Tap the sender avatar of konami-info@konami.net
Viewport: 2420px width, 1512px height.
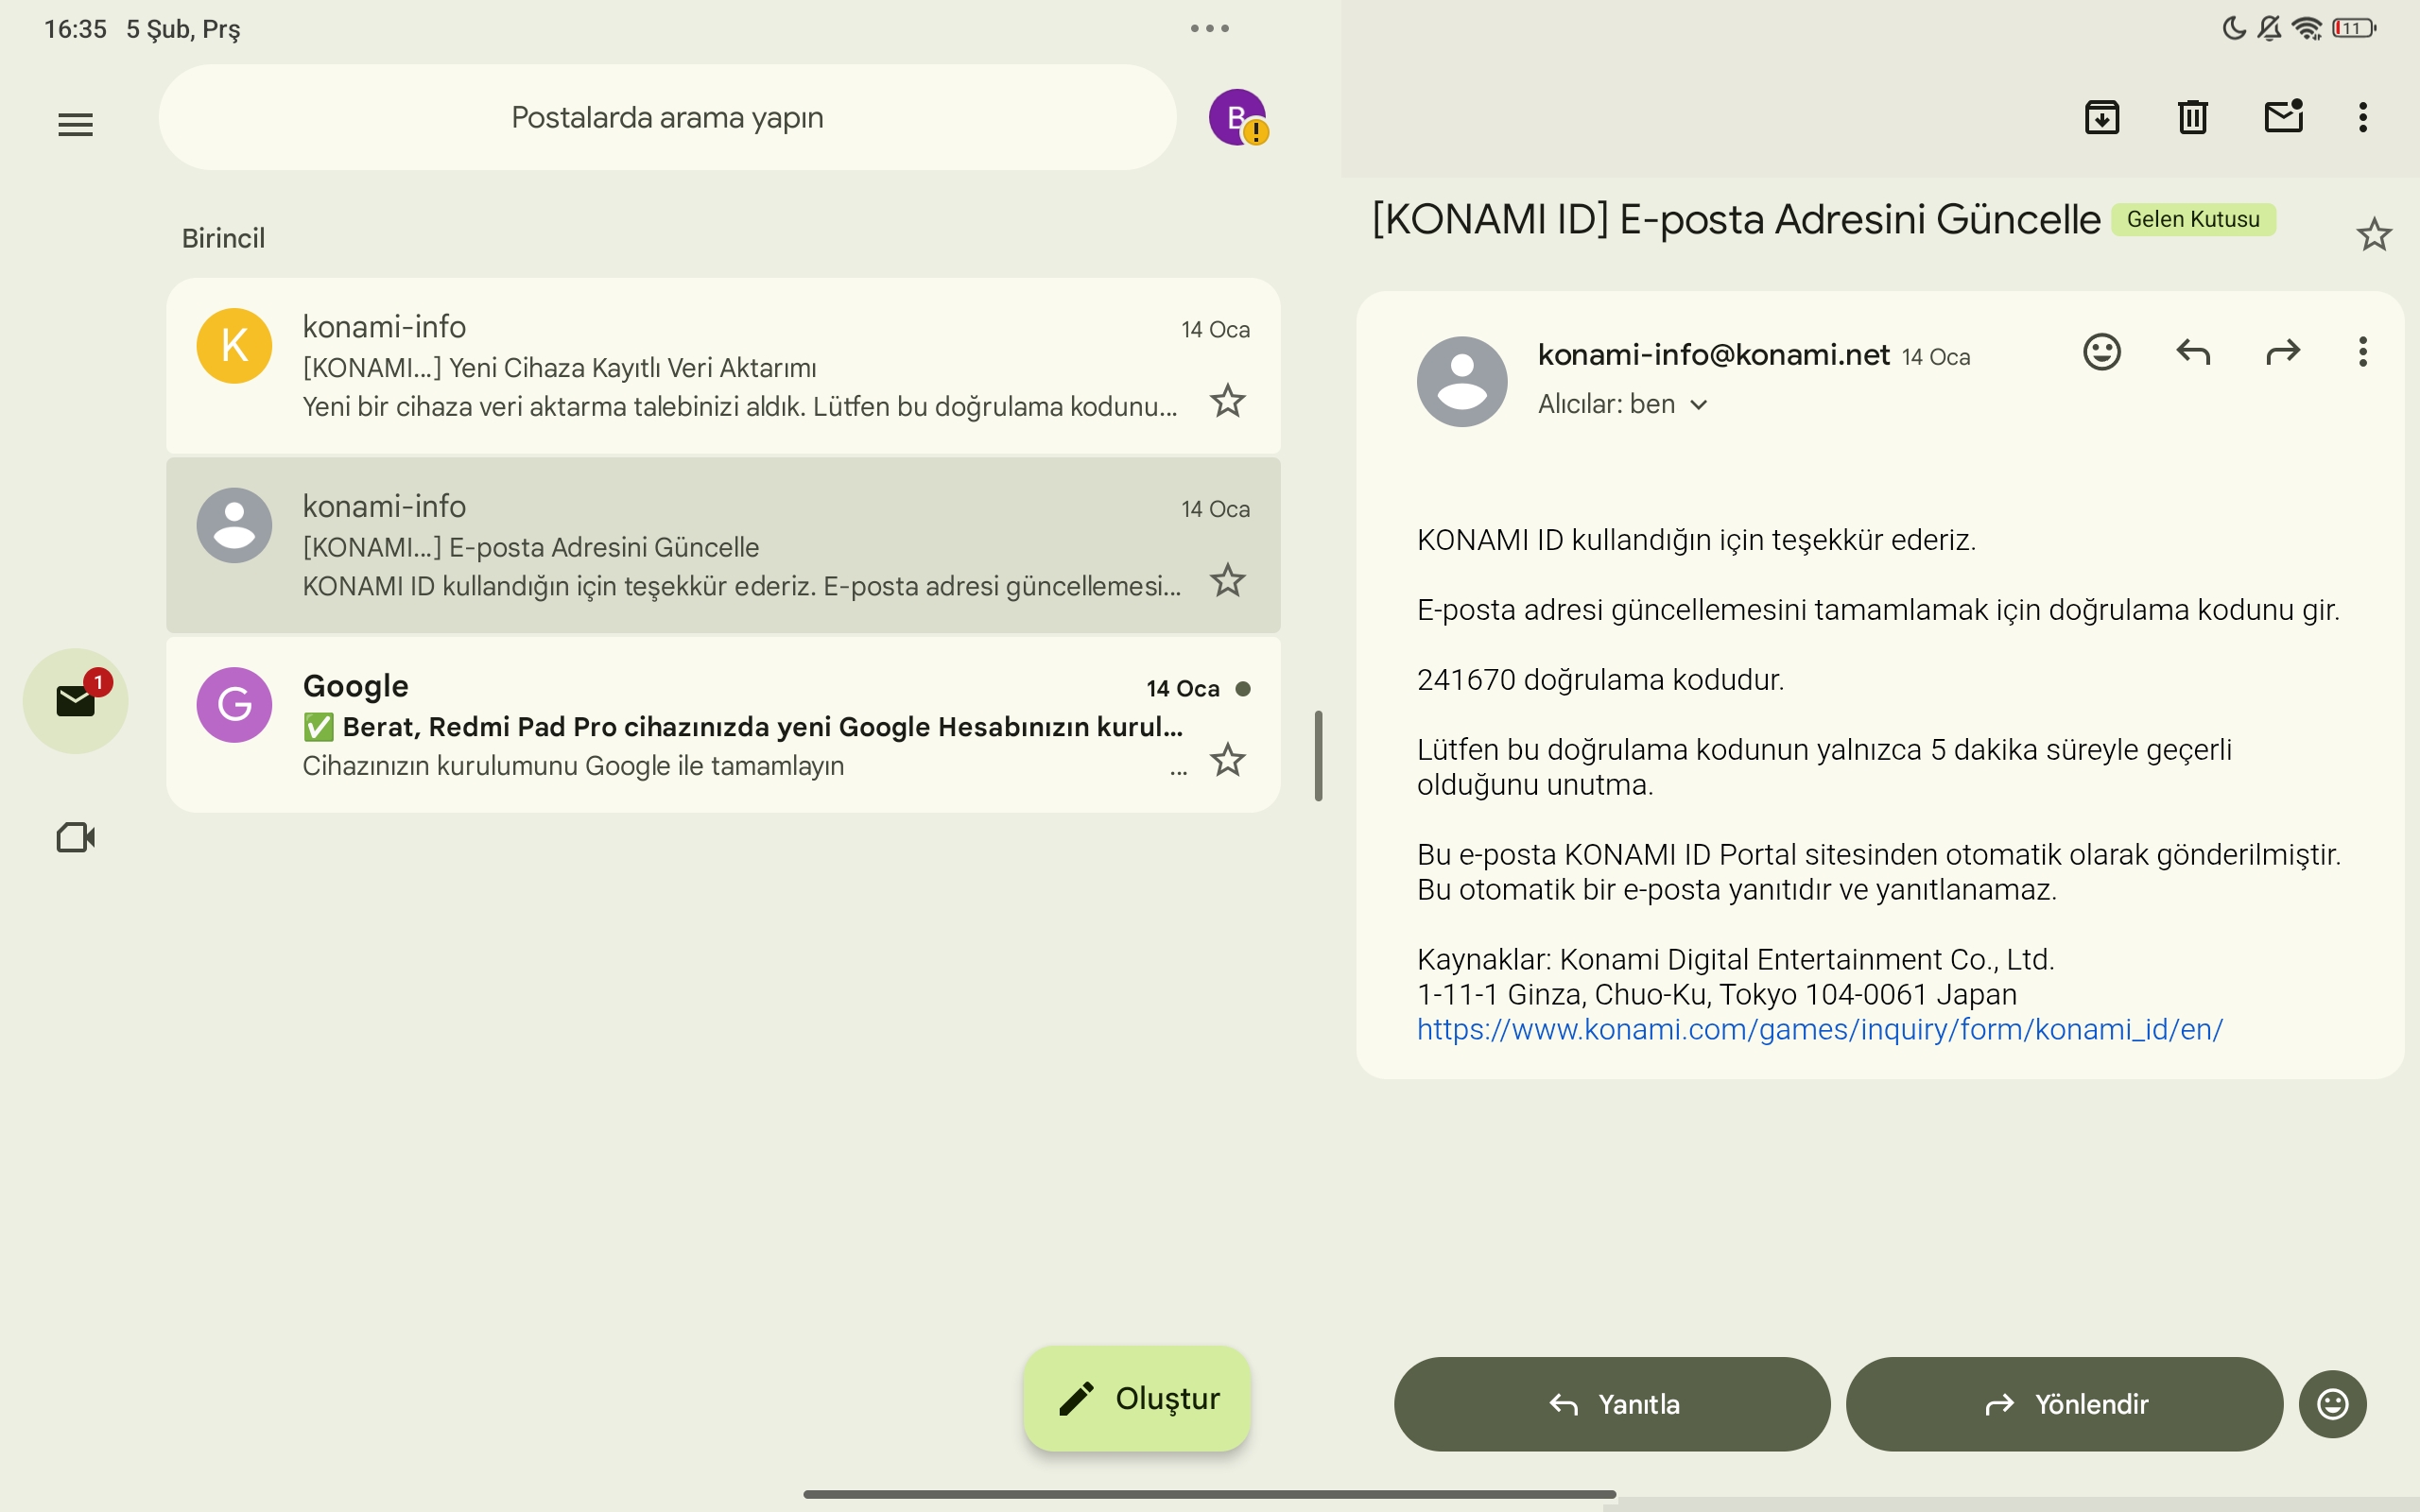pyautogui.click(x=1462, y=381)
